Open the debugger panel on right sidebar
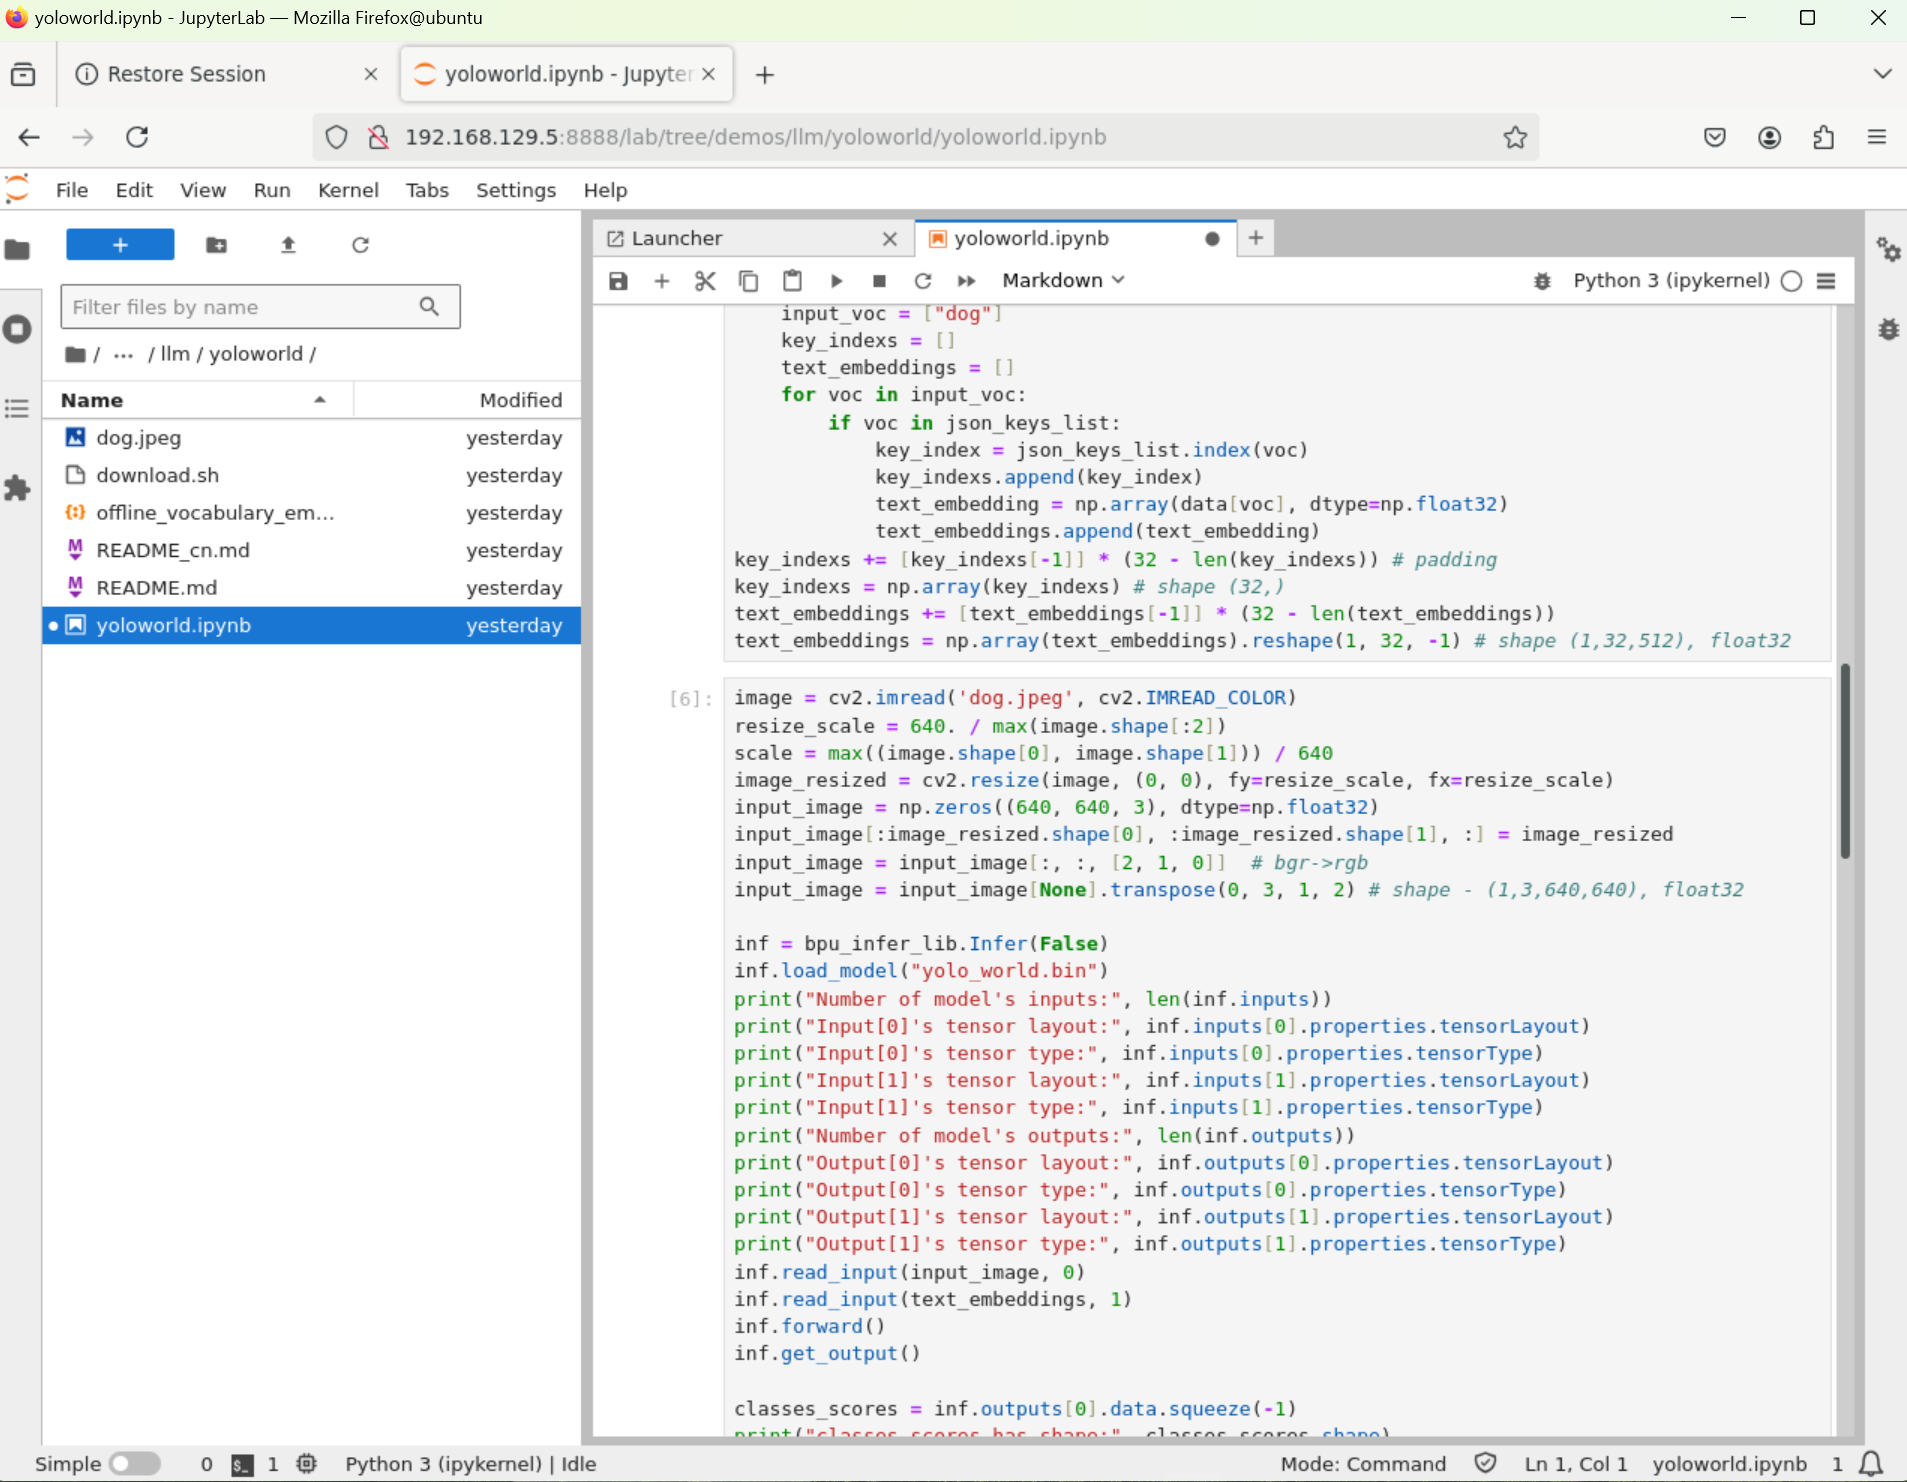 click(x=1888, y=329)
